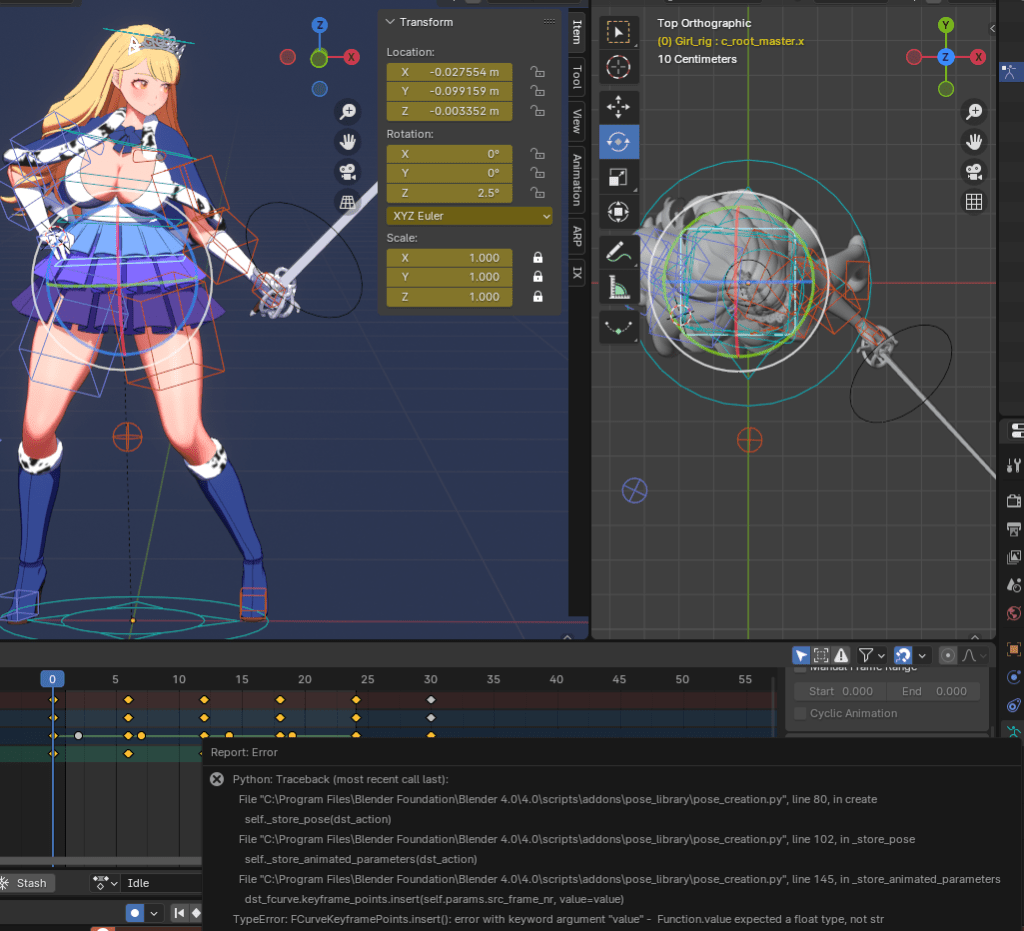Collapse the Transform panel
Image resolution: width=1024 pixels, height=931 pixels.
tap(390, 22)
